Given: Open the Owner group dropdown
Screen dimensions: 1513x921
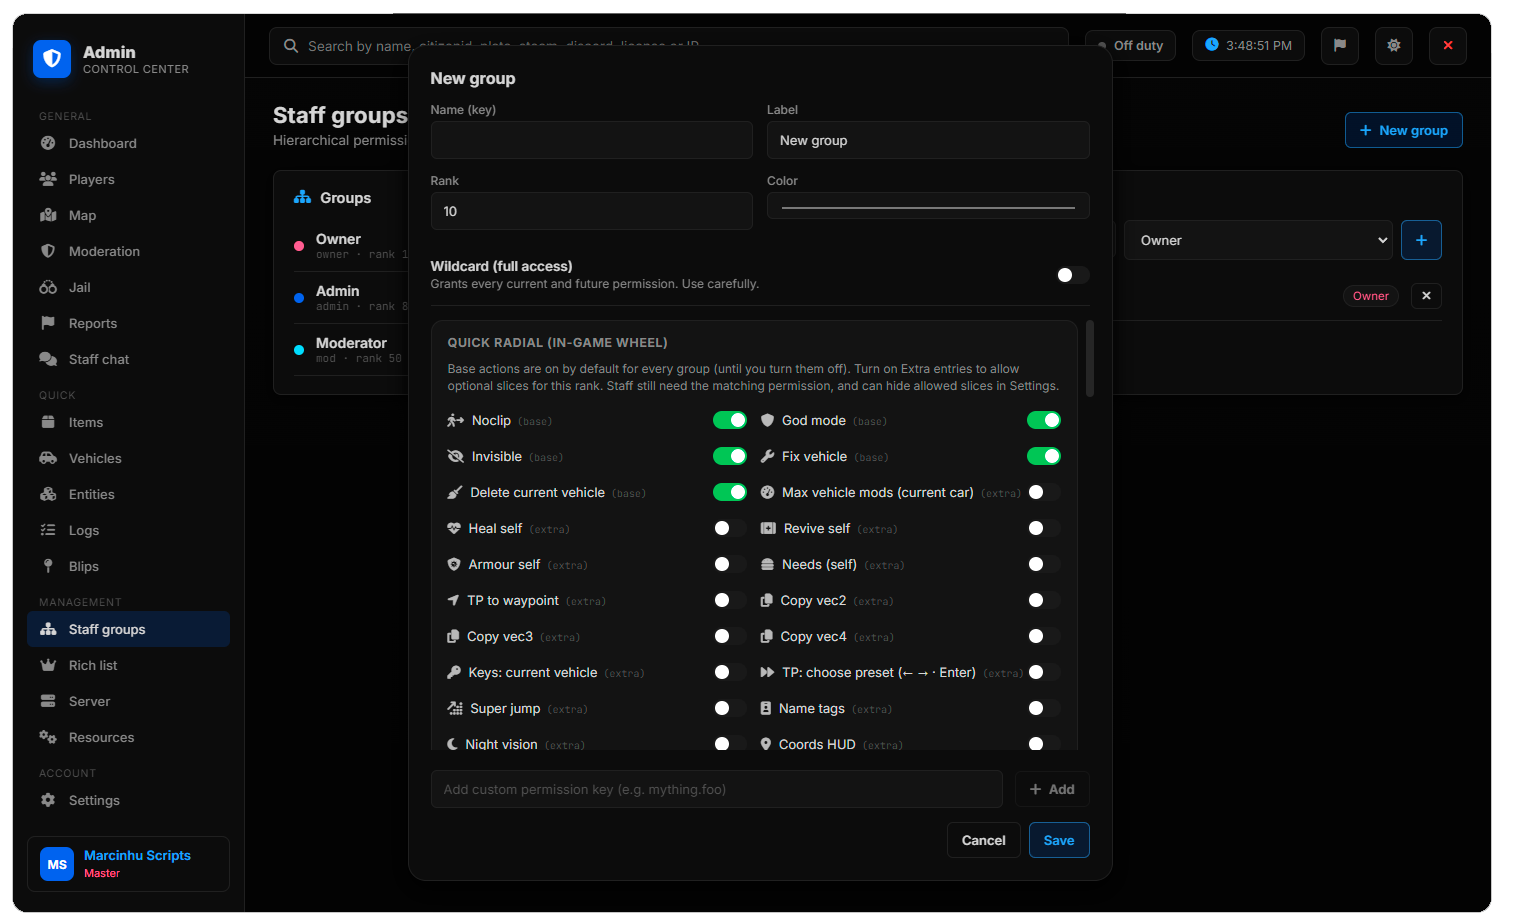Looking at the screenshot, I should [1258, 240].
